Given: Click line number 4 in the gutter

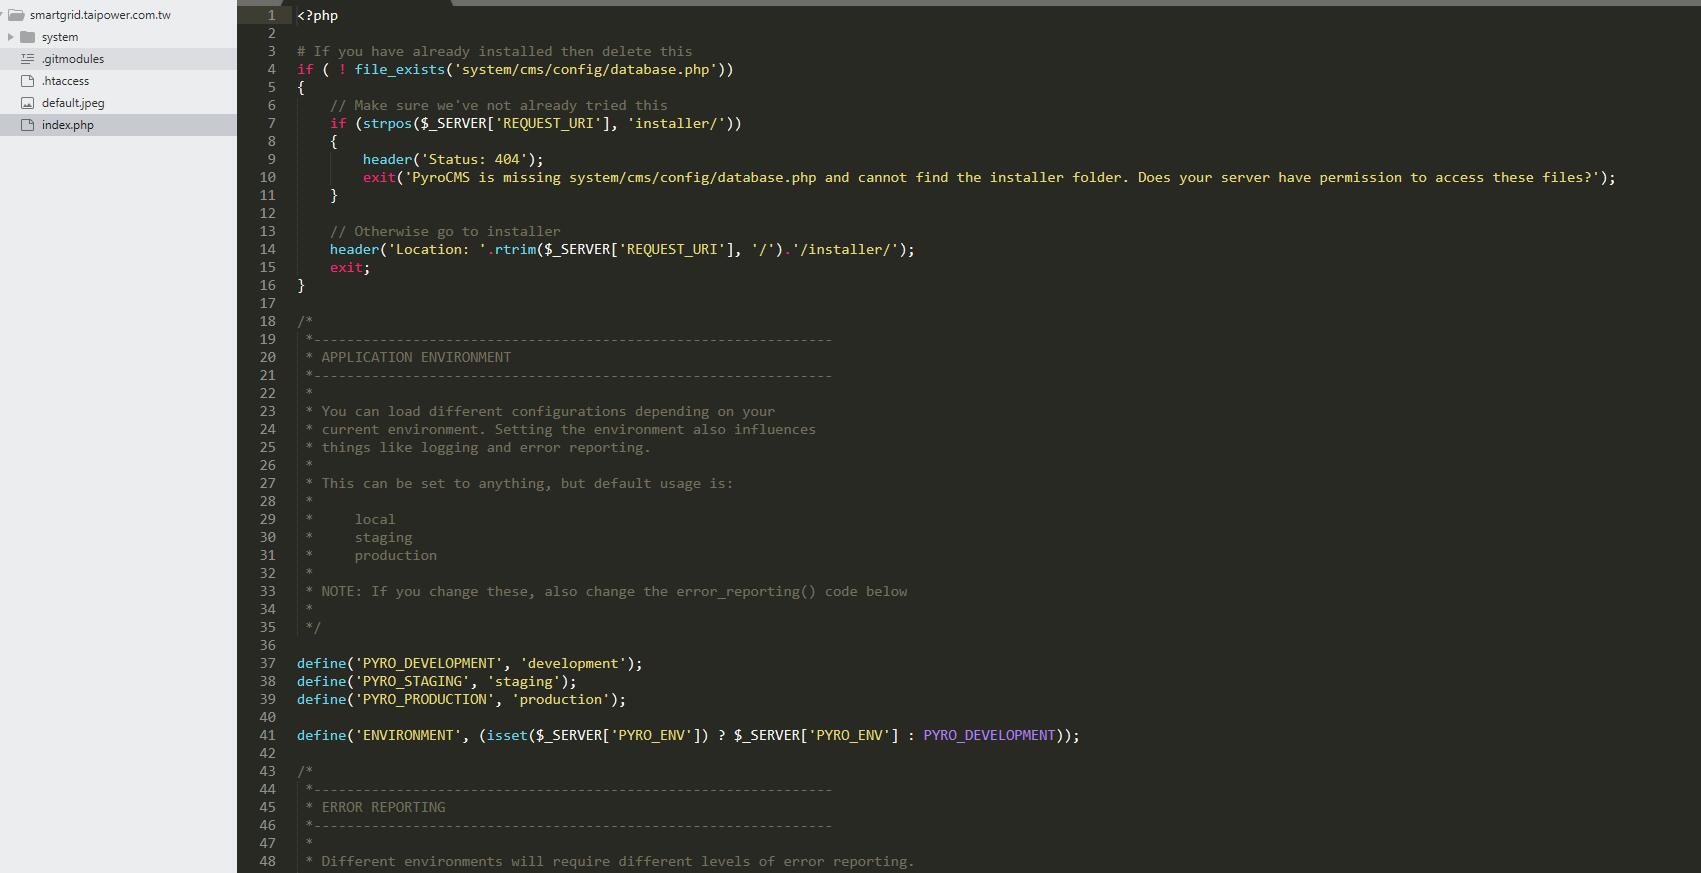Looking at the screenshot, I should click(271, 69).
